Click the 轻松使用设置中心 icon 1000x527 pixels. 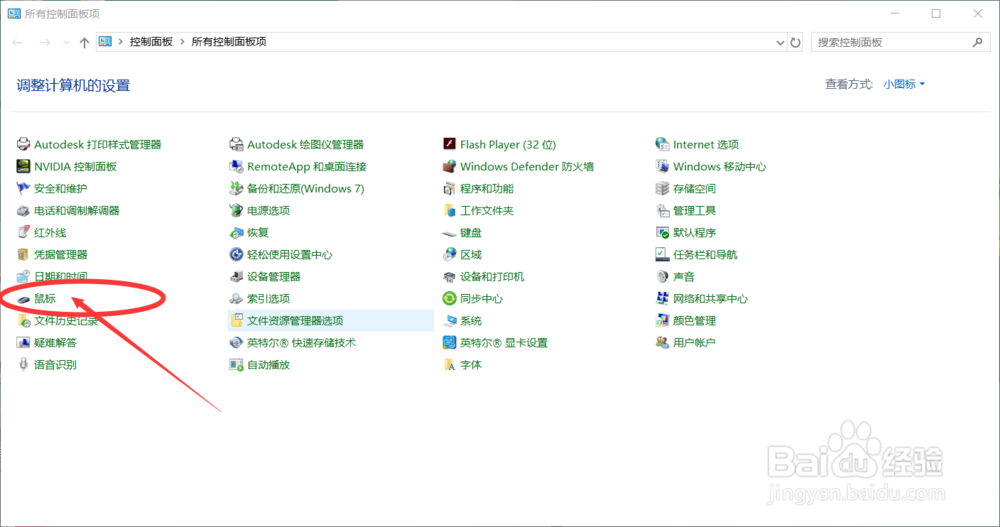[x=236, y=255]
